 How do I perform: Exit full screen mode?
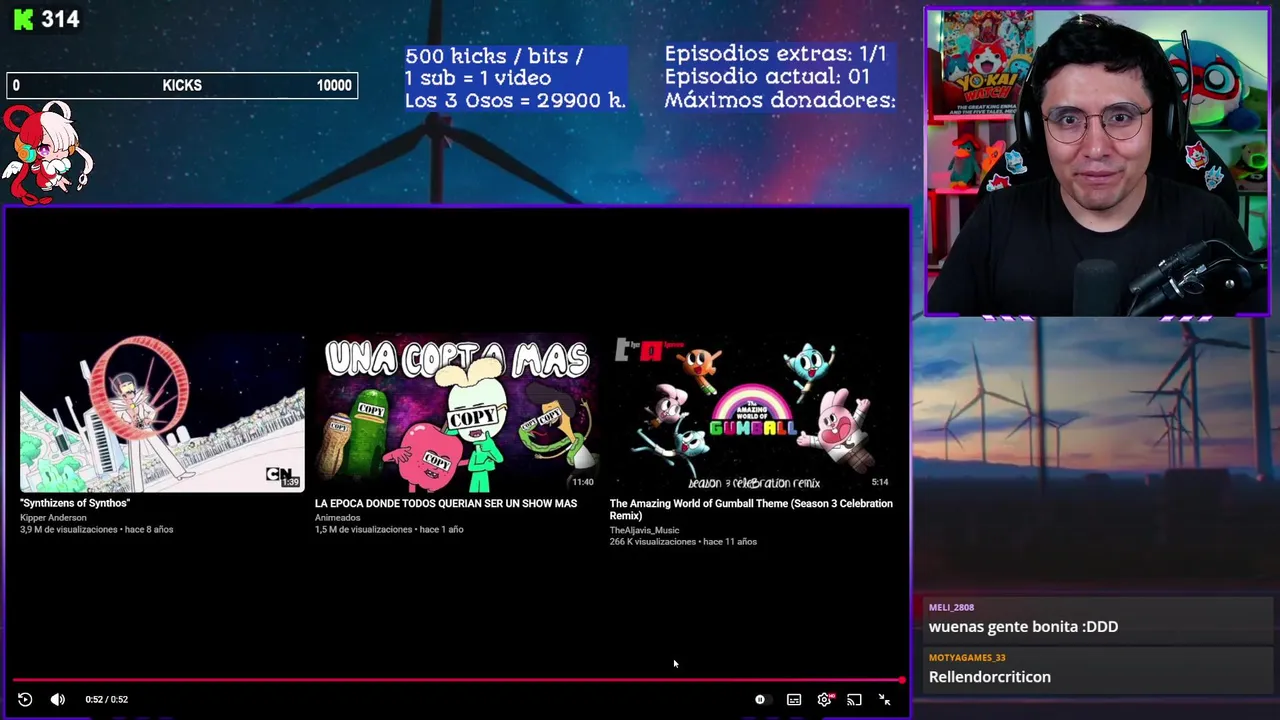[x=885, y=700]
